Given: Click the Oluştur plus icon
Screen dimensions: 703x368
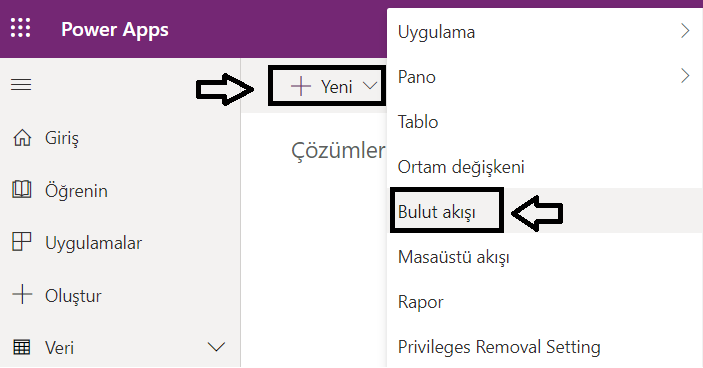Looking at the screenshot, I should click(x=22, y=294).
